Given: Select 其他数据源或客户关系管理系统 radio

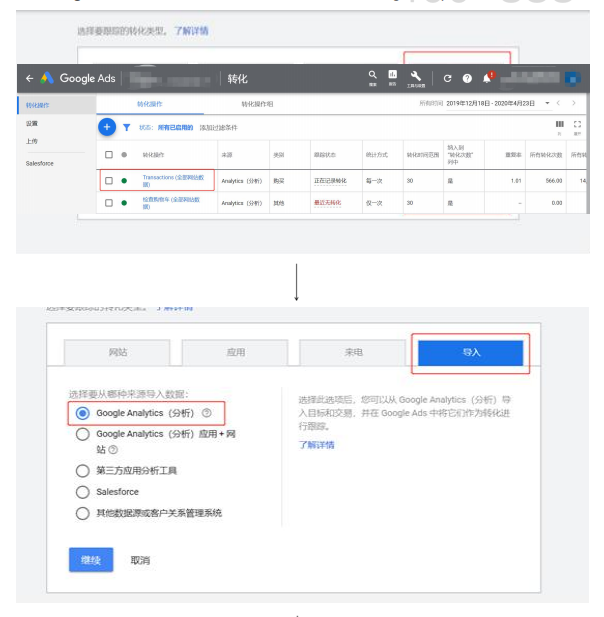Looking at the screenshot, I should coord(83,513).
